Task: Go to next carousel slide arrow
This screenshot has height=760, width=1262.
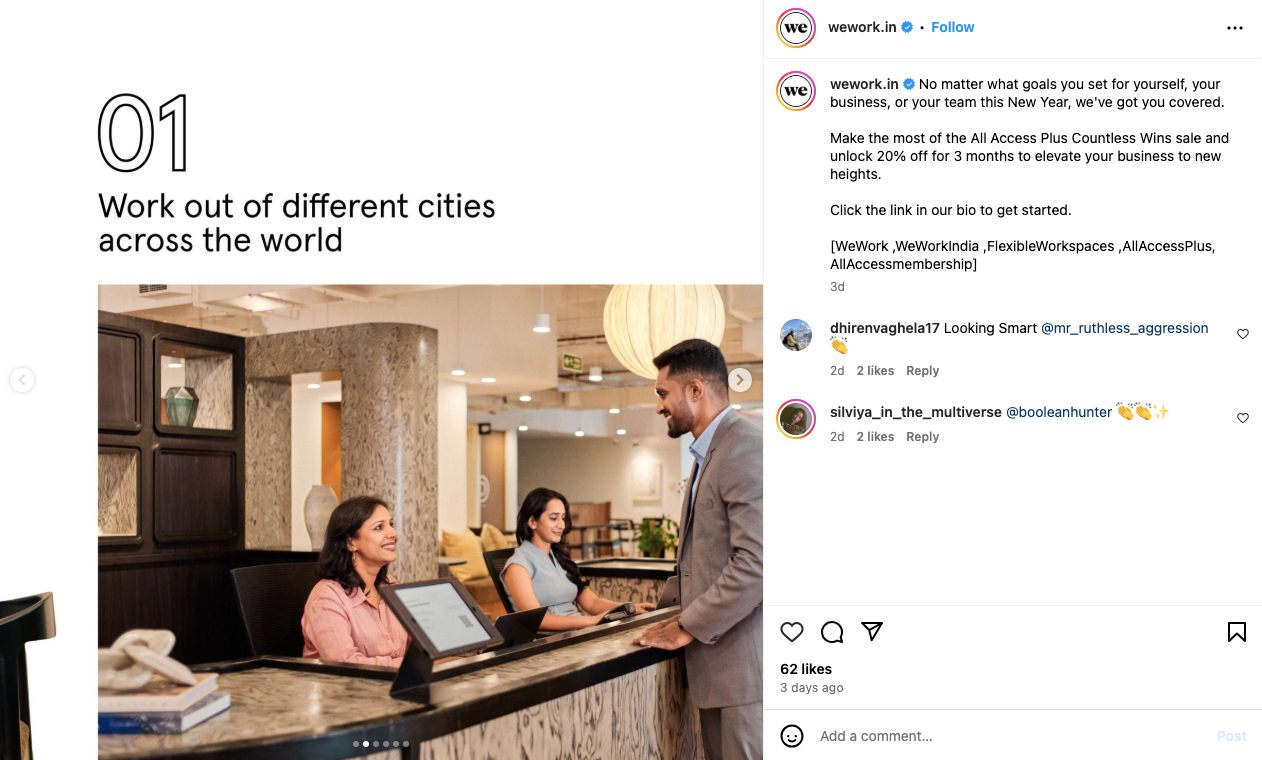Action: coord(740,380)
